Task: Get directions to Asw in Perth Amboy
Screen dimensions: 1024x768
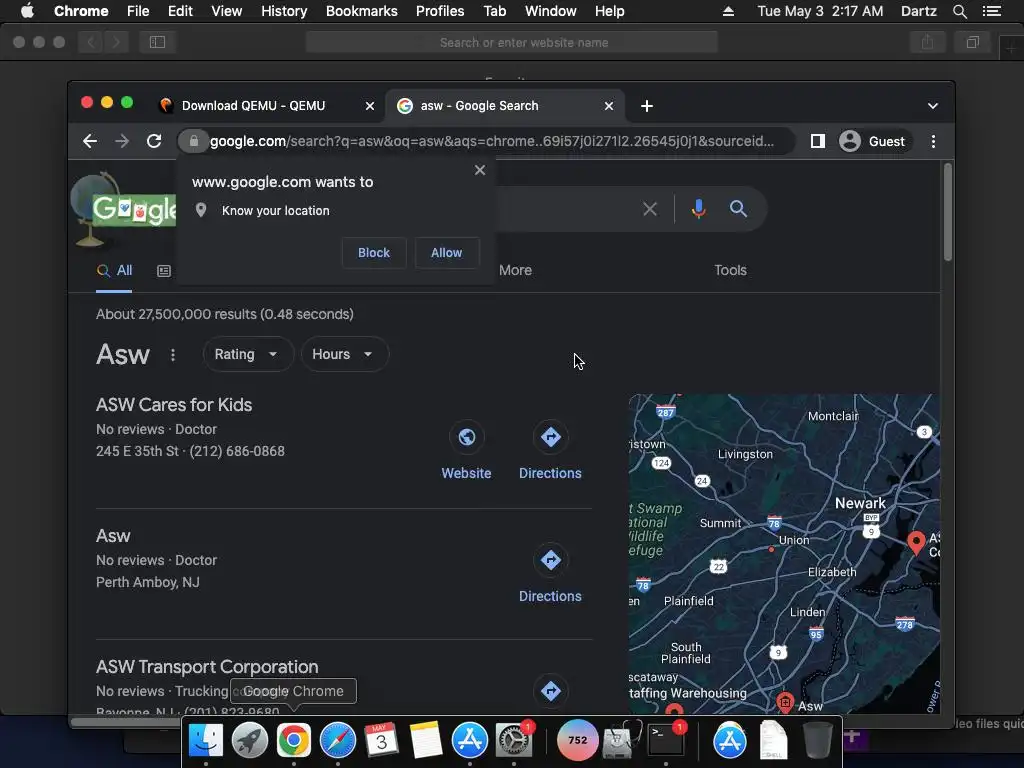Action: [x=550, y=575]
